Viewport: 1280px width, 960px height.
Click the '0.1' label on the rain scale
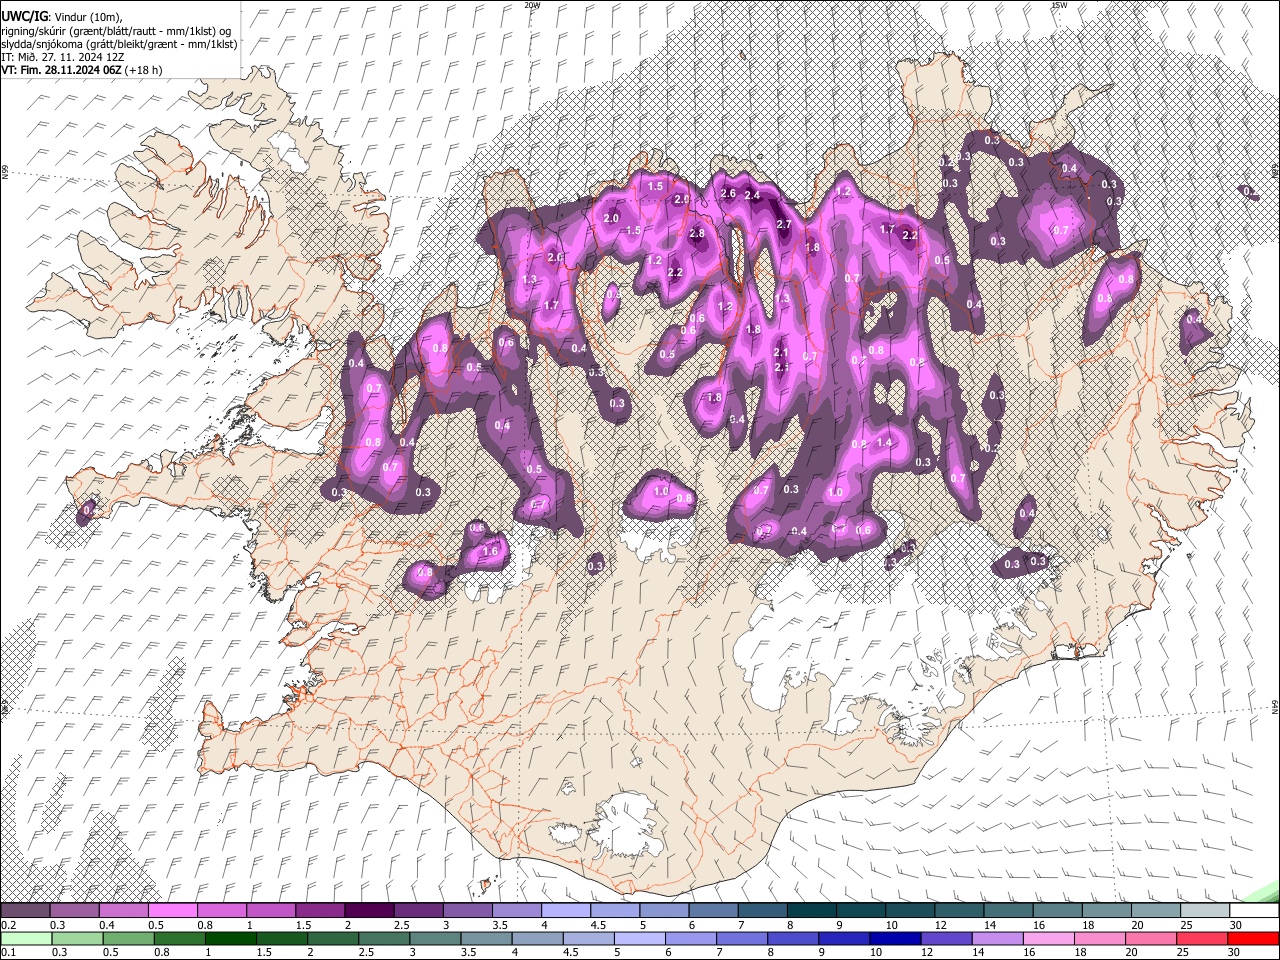8,952
